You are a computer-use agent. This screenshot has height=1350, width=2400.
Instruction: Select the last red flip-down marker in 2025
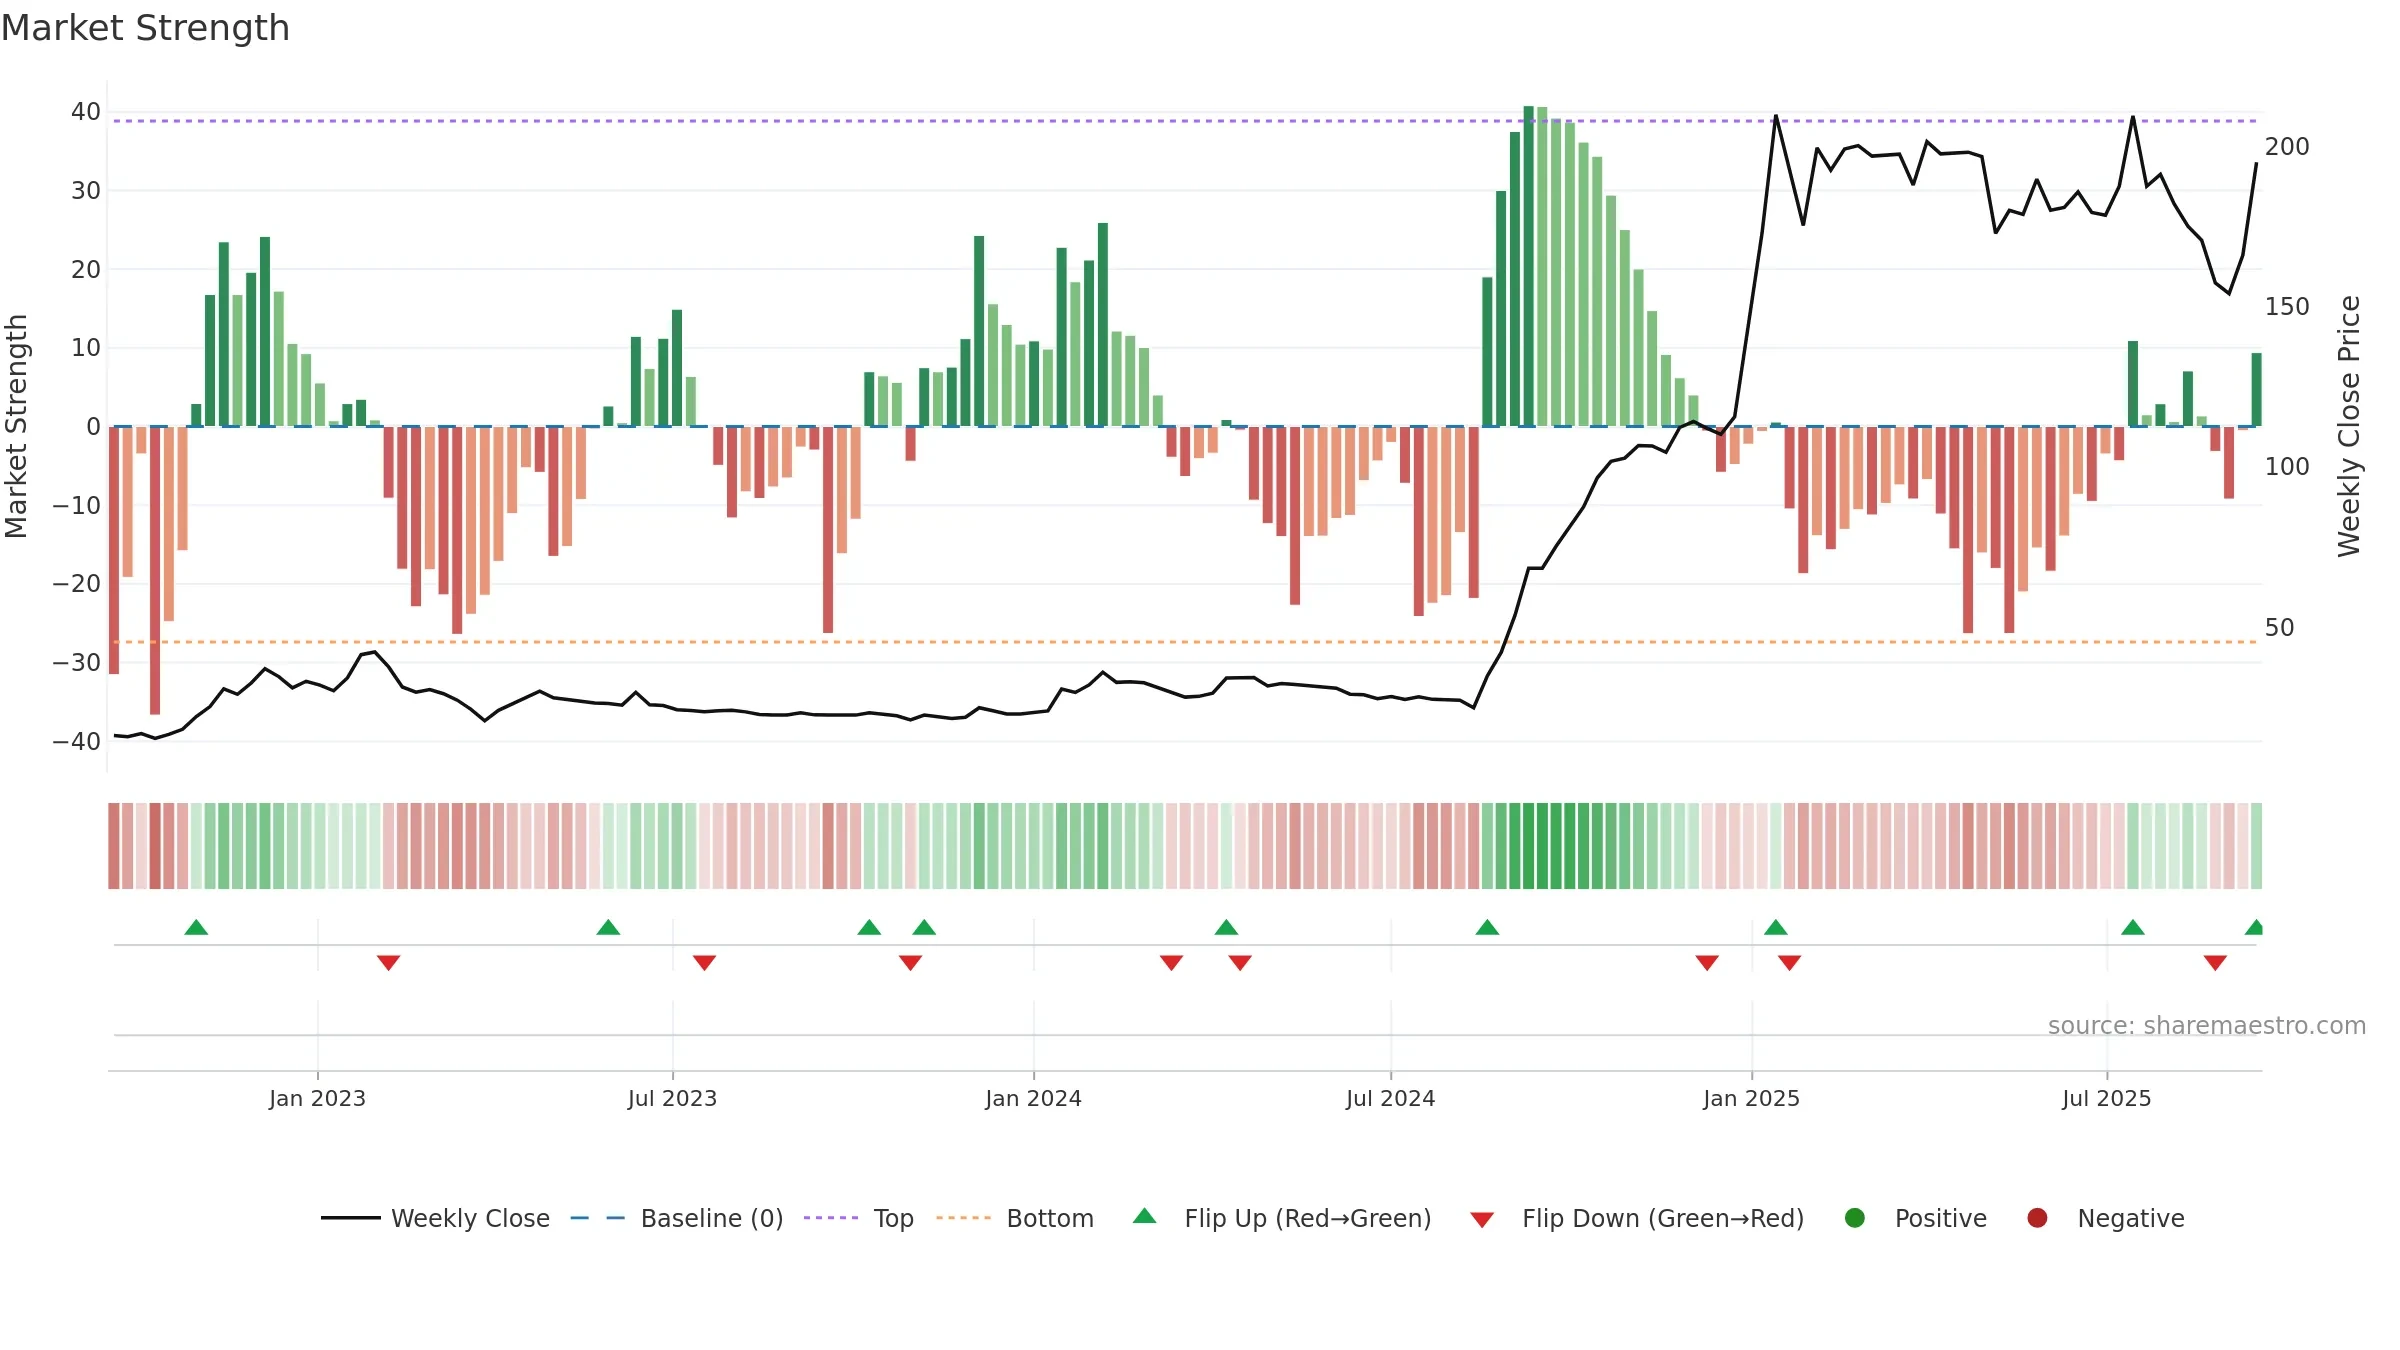coord(2215,963)
